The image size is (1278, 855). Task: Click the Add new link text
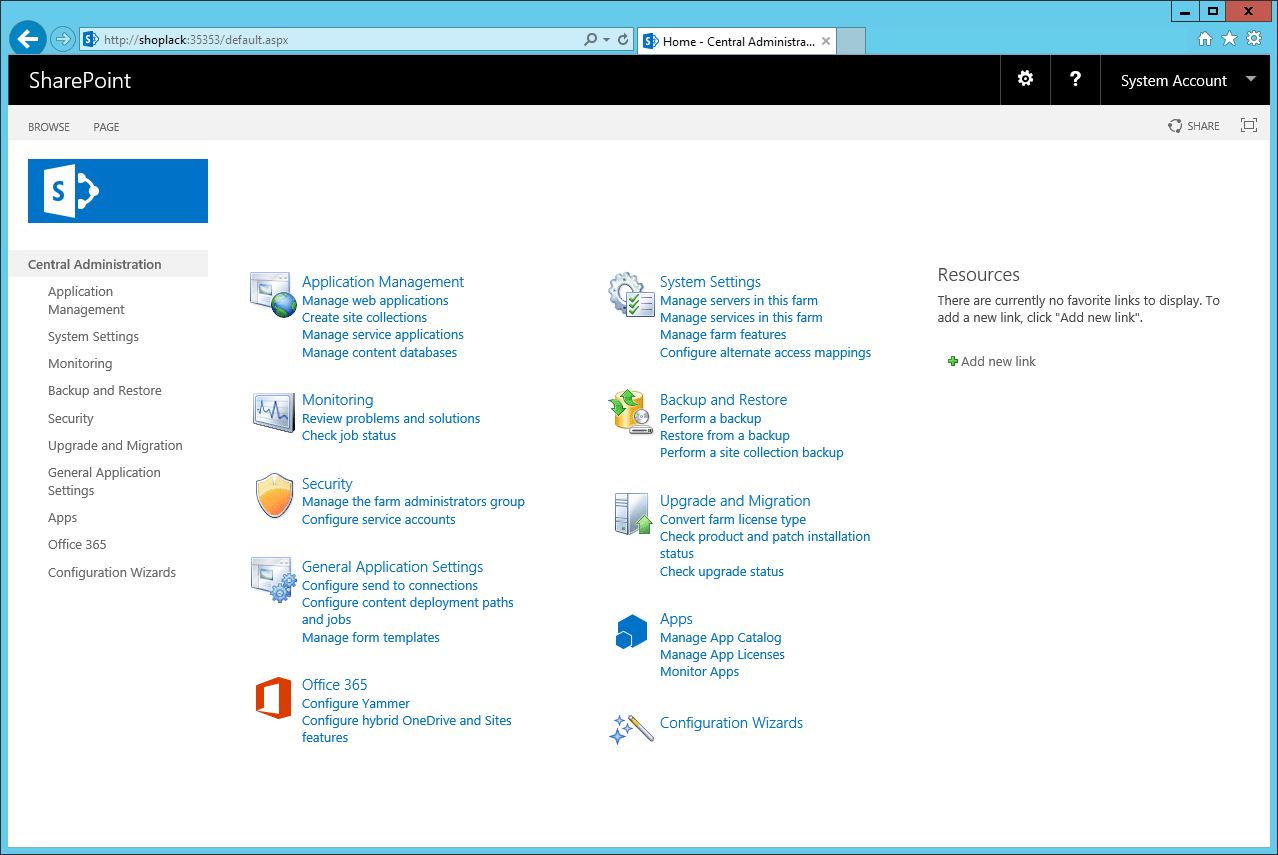coord(998,362)
